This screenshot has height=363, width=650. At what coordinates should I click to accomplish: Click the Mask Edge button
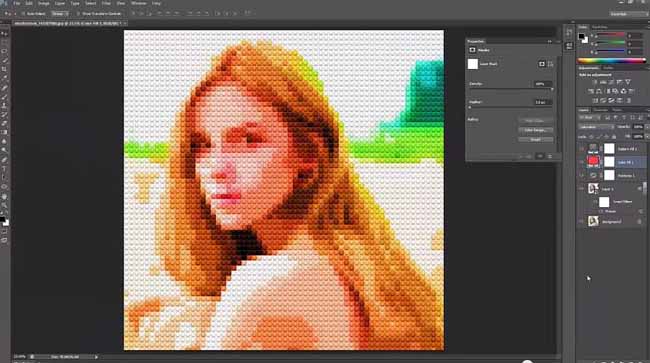535,121
